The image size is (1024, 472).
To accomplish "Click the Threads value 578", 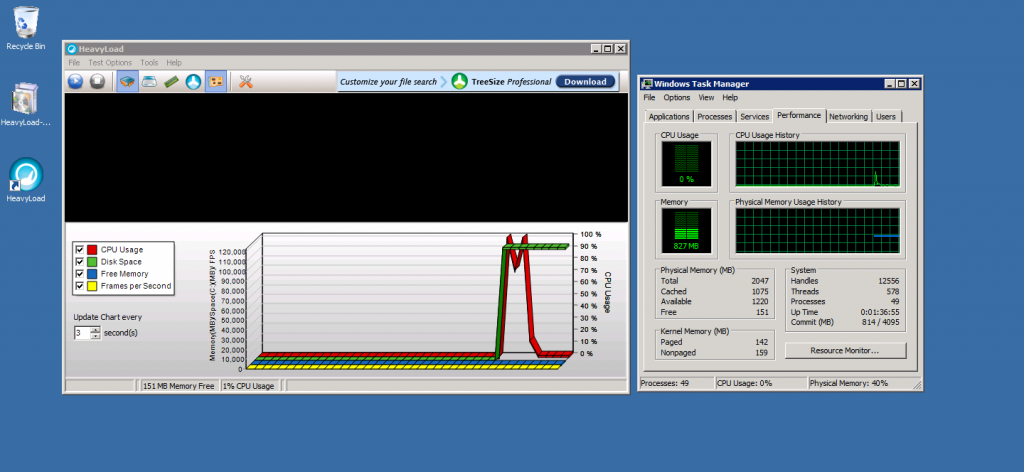I will point(893,291).
